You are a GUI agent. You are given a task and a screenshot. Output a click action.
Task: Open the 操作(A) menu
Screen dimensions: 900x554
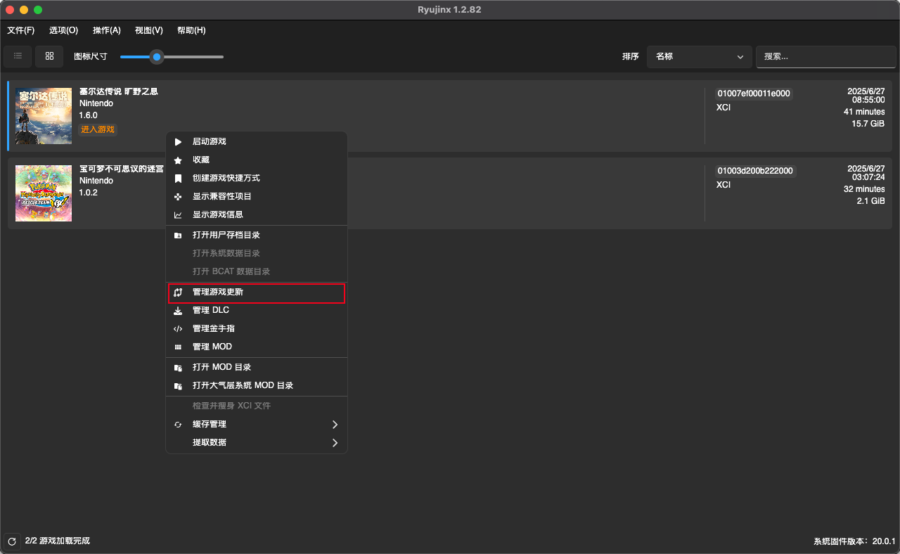point(107,30)
